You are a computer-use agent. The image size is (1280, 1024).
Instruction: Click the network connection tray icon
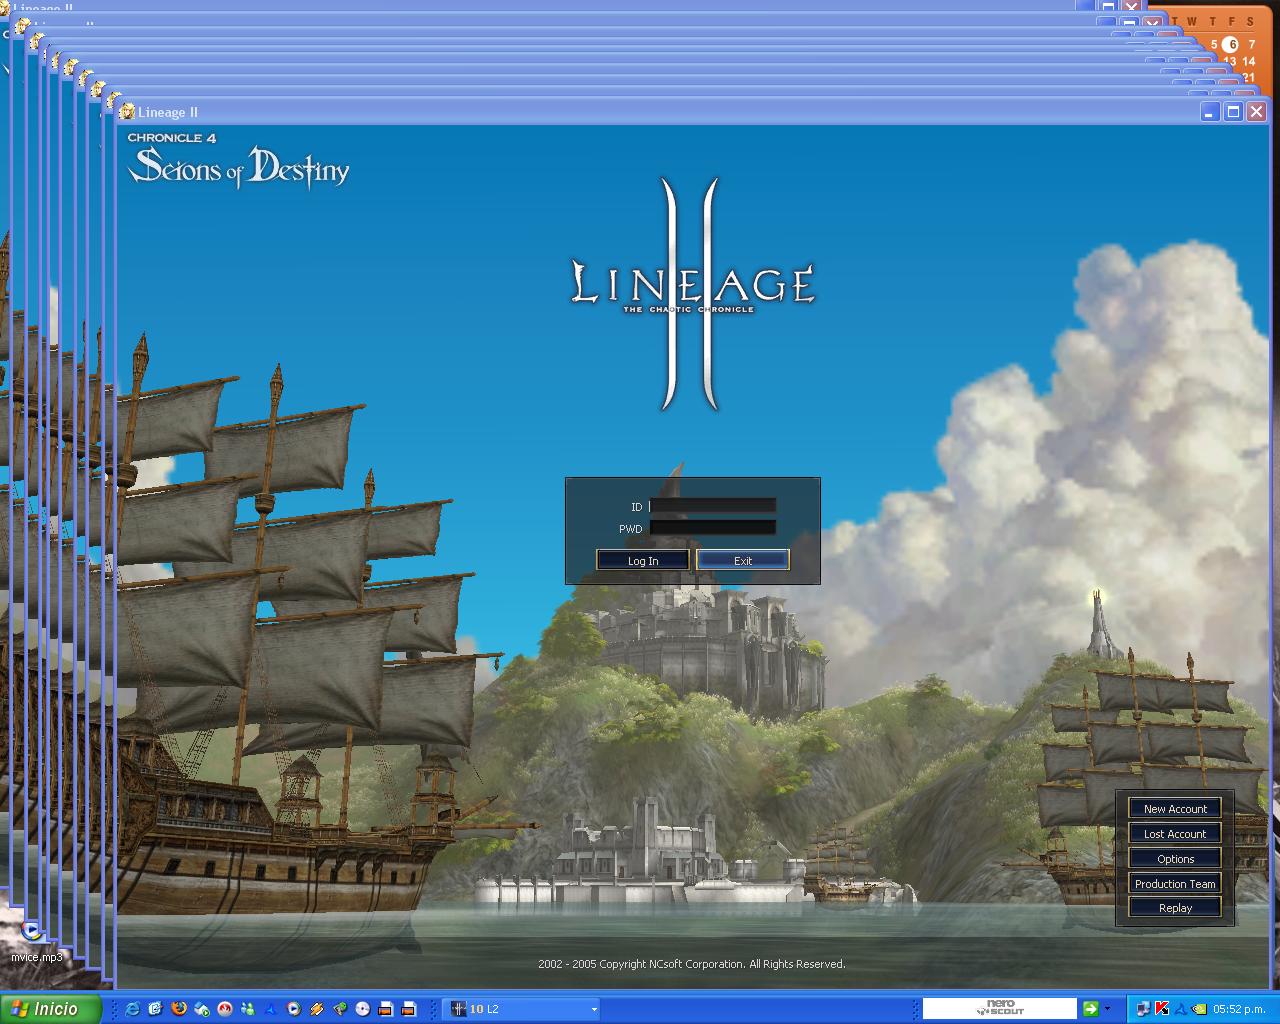[x=1144, y=1009]
